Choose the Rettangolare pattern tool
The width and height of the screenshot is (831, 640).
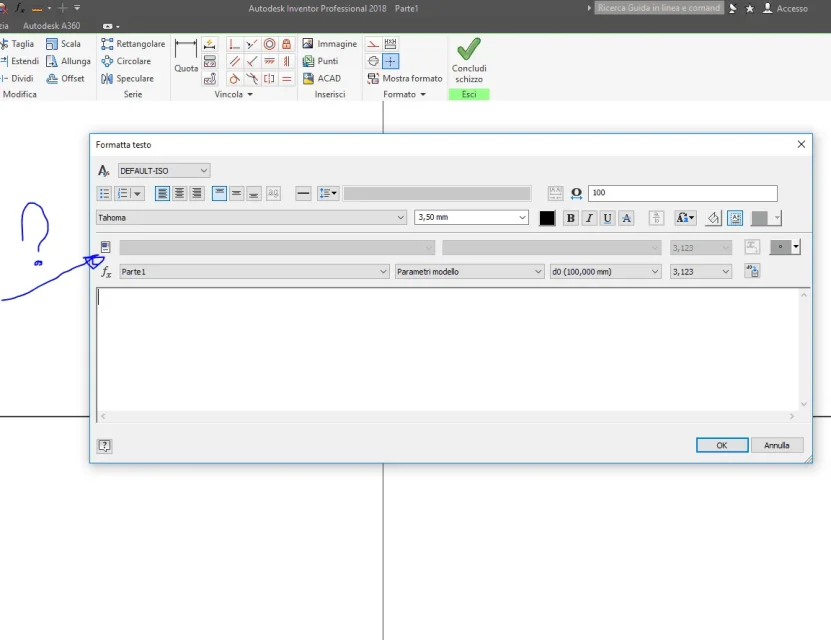pos(133,44)
